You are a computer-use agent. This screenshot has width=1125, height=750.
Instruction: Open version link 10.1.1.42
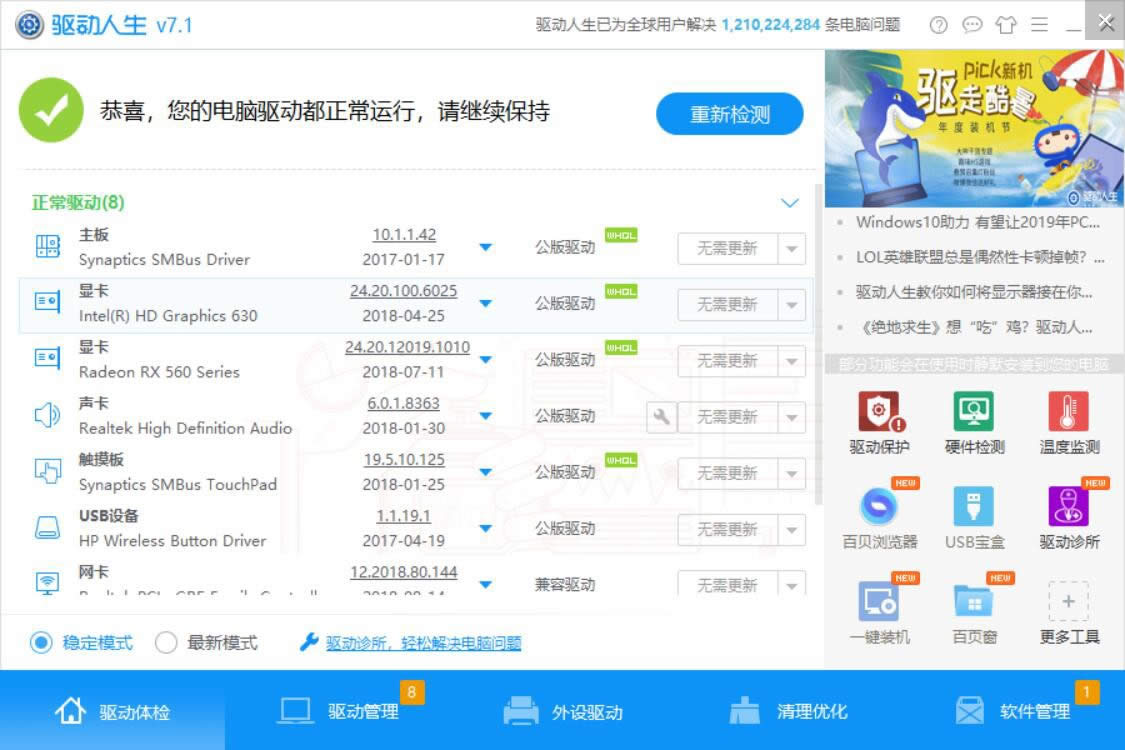(x=404, y=235)
